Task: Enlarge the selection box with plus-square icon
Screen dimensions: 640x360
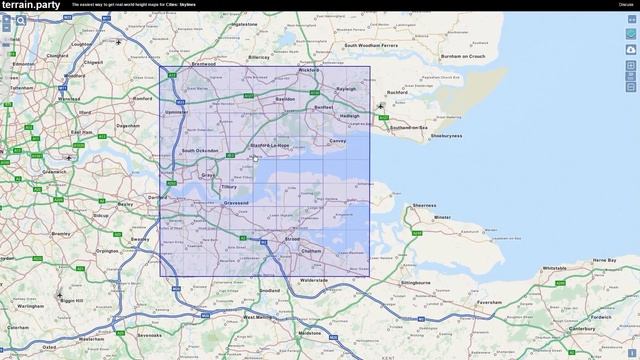Action: [631, 65]
